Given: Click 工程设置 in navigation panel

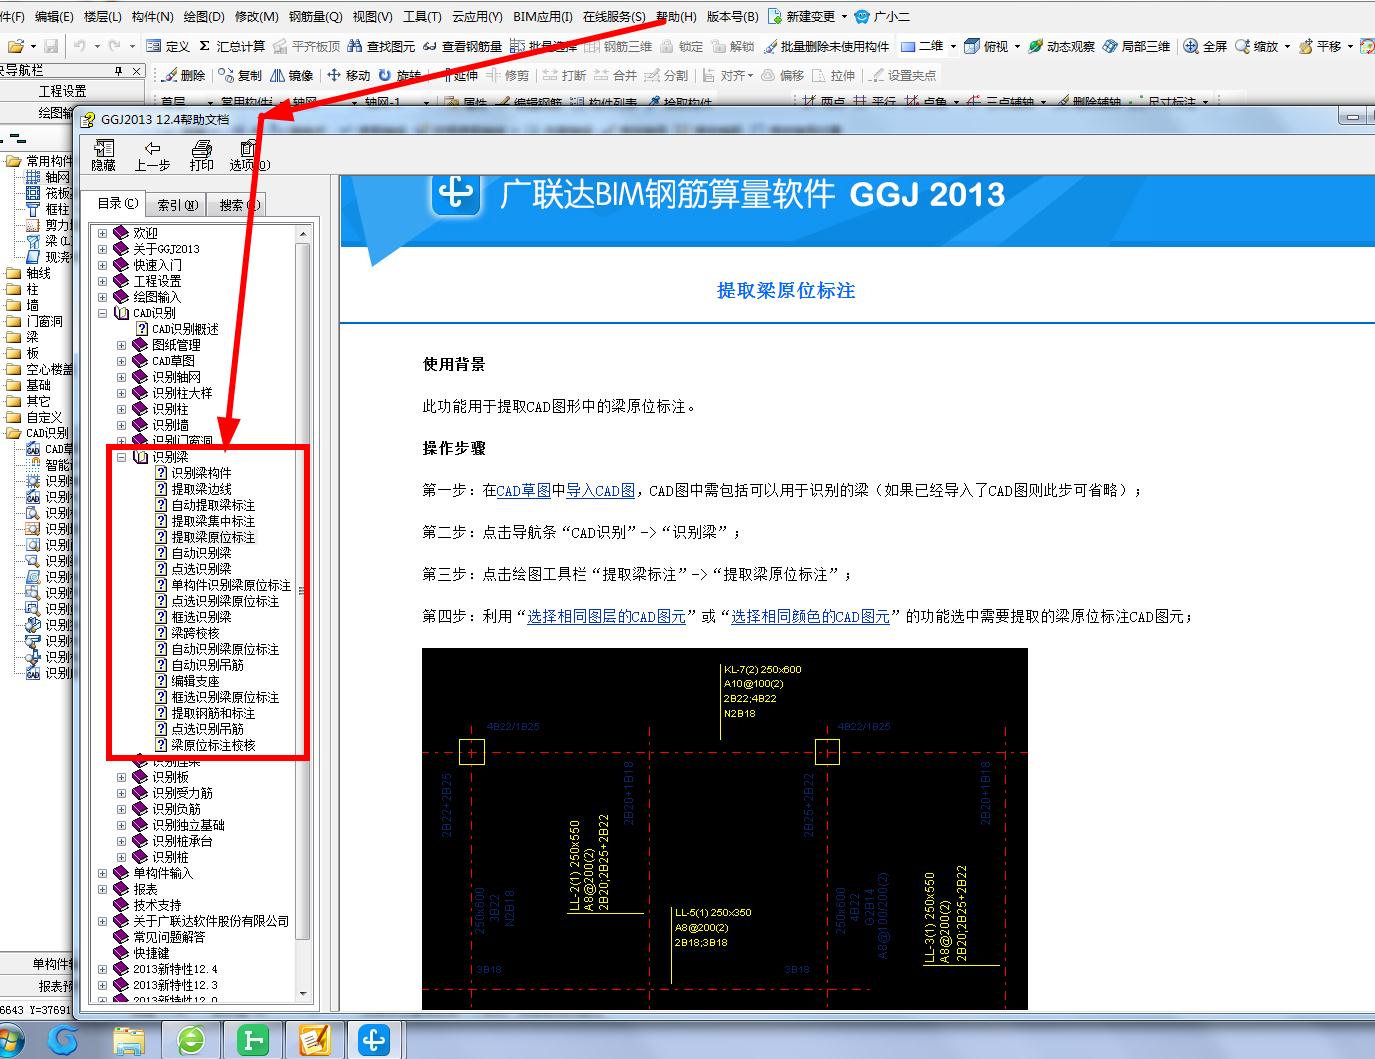Looking at the screenshot, I should coord(63,91).
